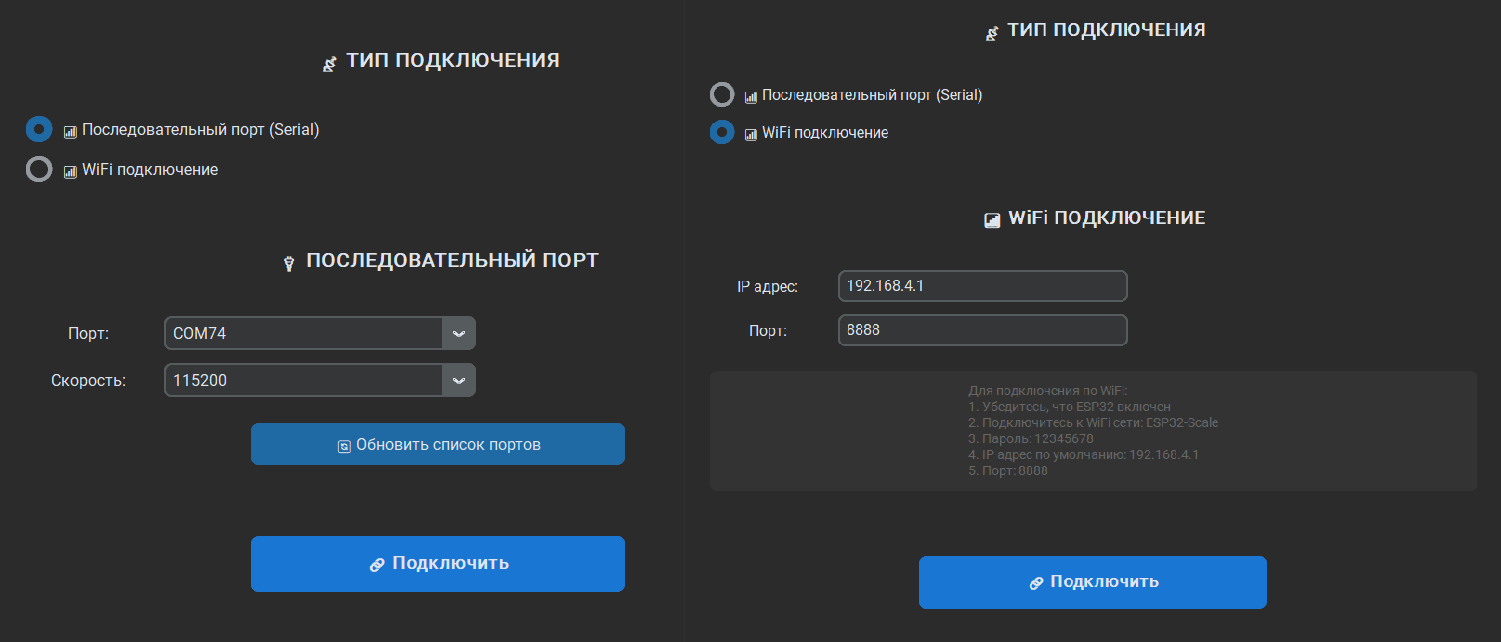Click Подключить in the WiFi panel
1501x642 pixels.
click(1092, 581)
